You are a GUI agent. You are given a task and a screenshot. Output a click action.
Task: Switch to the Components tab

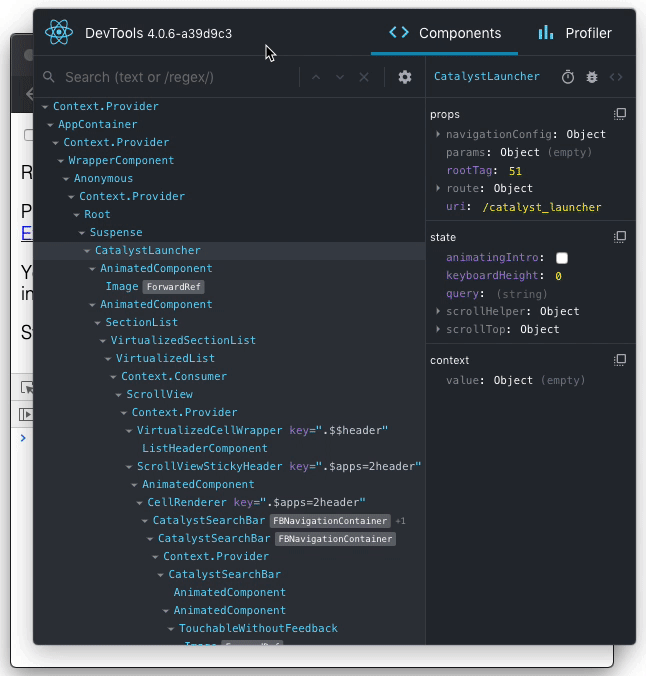click(445, 33)
